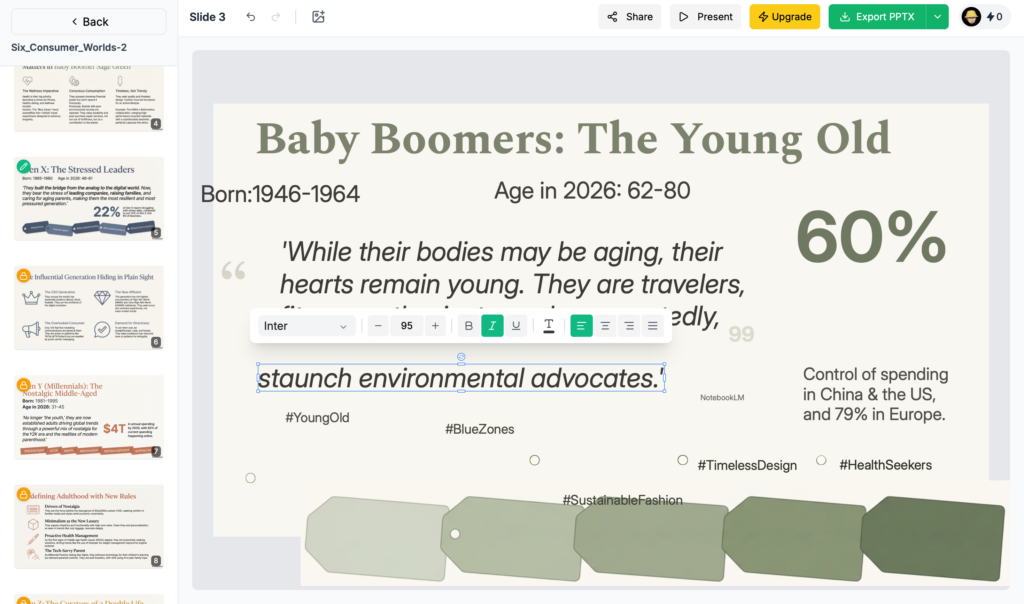Click the redo arrow icon
This screenshot has height=604, width=1024.
(x=276, y=17)
